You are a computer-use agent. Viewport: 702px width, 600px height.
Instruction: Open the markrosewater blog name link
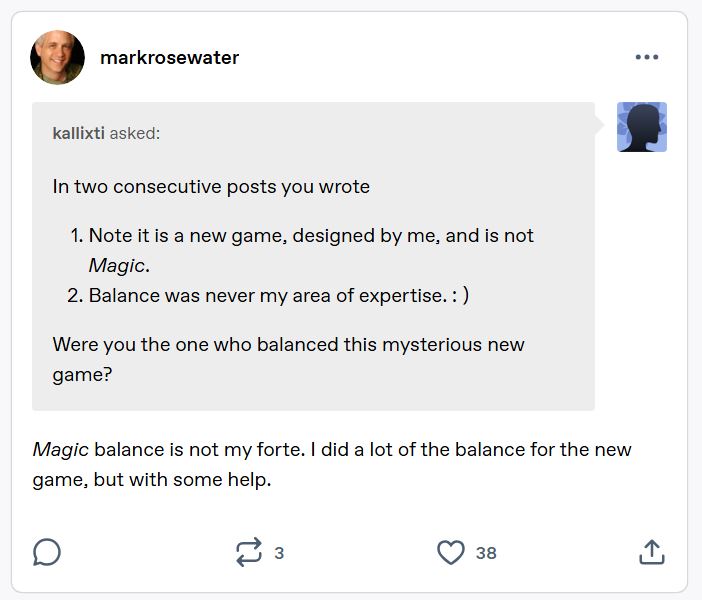tap(169, 57)
